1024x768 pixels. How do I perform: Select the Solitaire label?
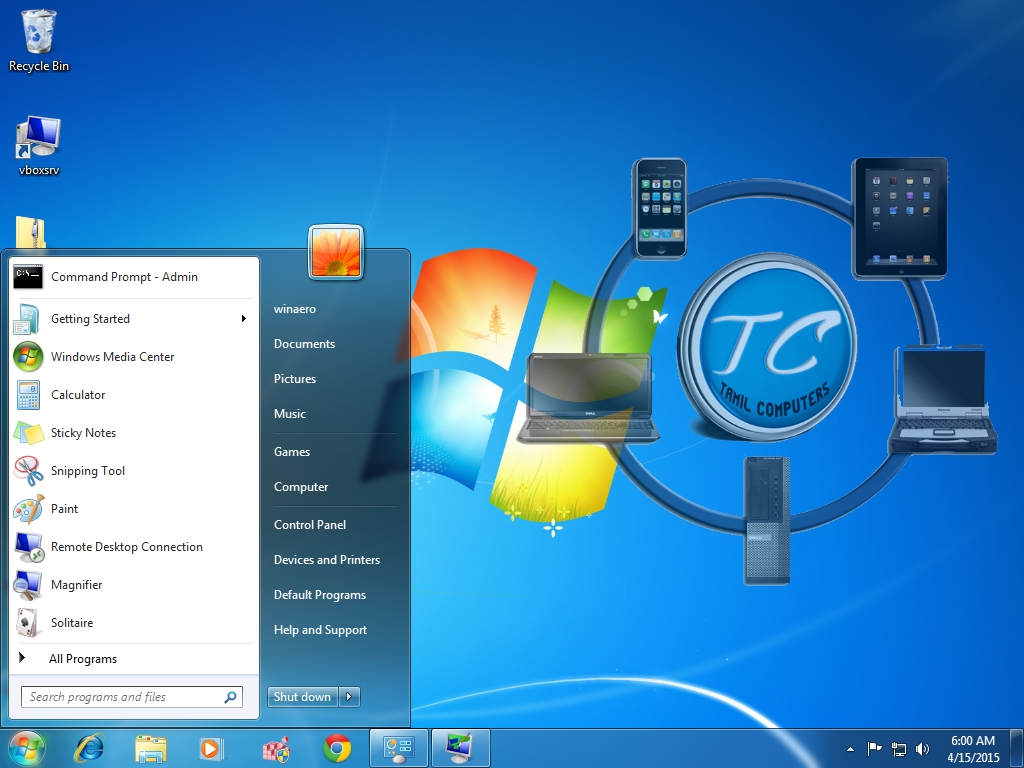(x=72, y=623)
